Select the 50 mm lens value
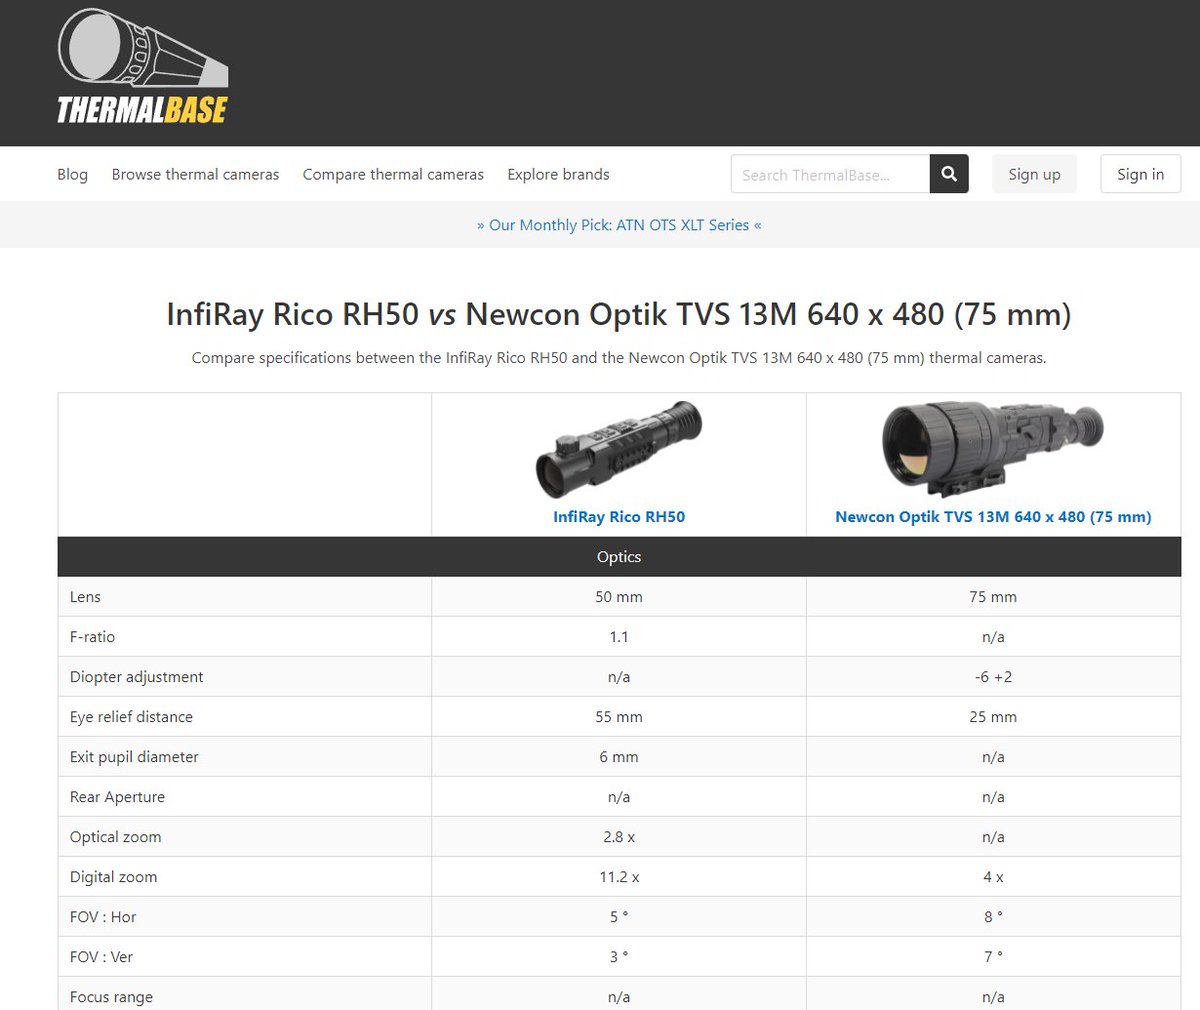This screenshot has width=1200, height=1010. [x=619, y=597]
